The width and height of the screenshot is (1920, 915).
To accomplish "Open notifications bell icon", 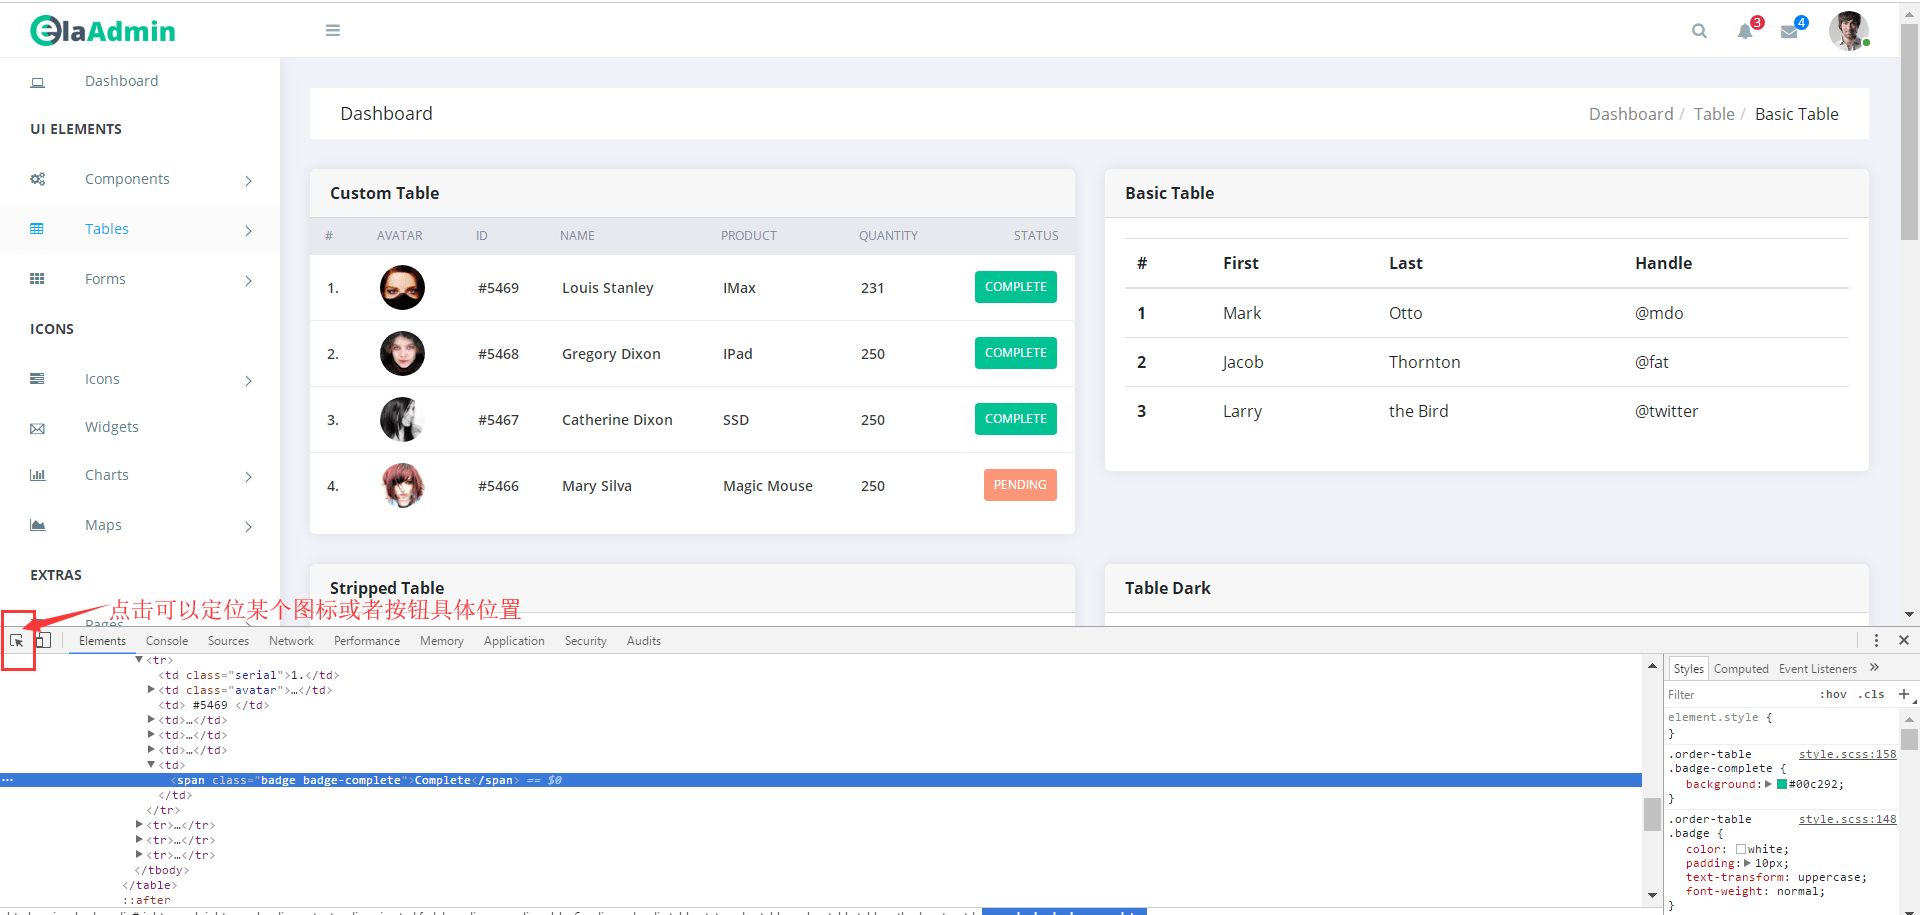I will pyautogui.click(x=1745, y=31).
